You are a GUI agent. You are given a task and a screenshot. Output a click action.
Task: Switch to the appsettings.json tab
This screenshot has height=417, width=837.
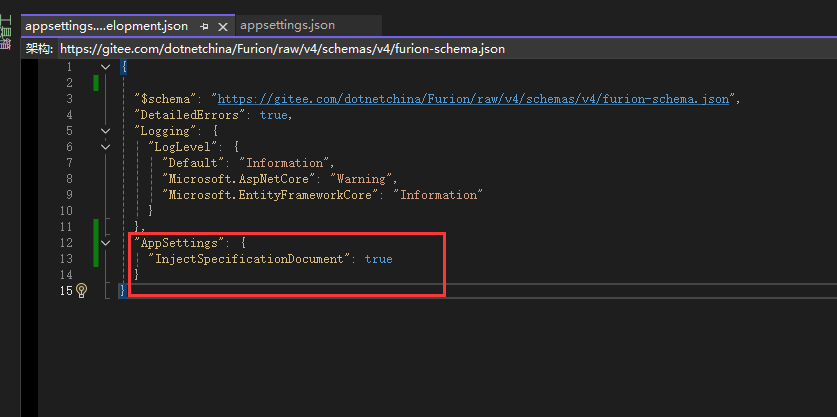click(287, 25)
